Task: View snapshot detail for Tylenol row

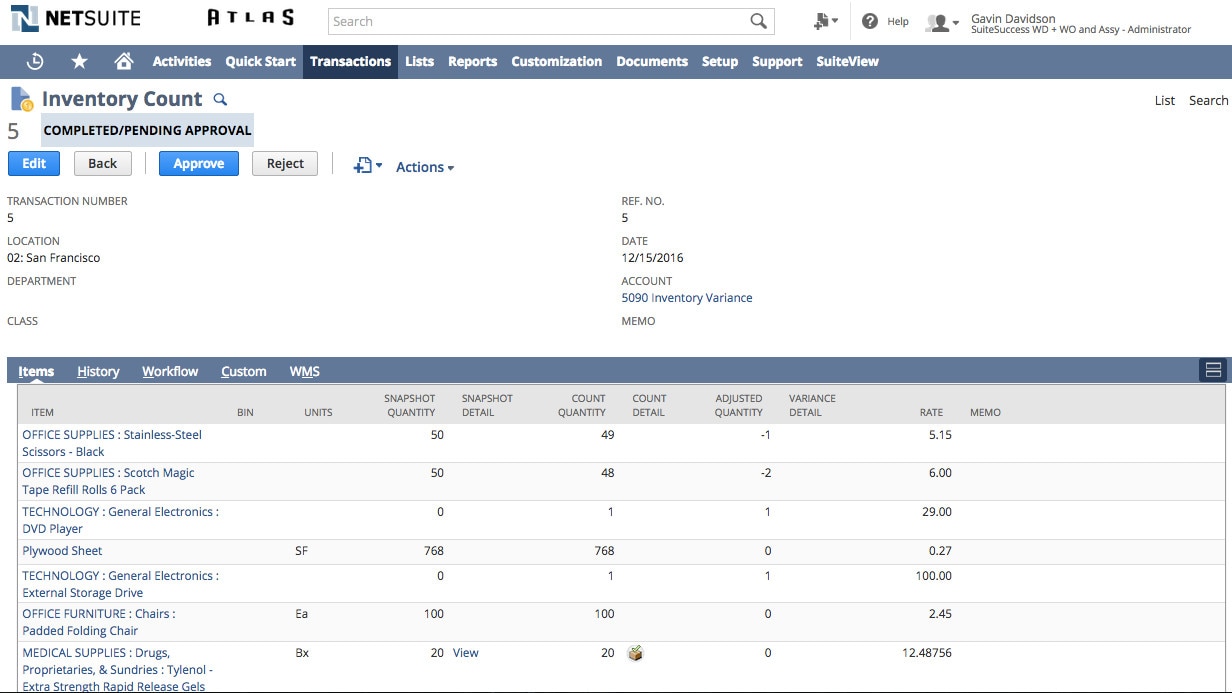Action: coord(465,653)
